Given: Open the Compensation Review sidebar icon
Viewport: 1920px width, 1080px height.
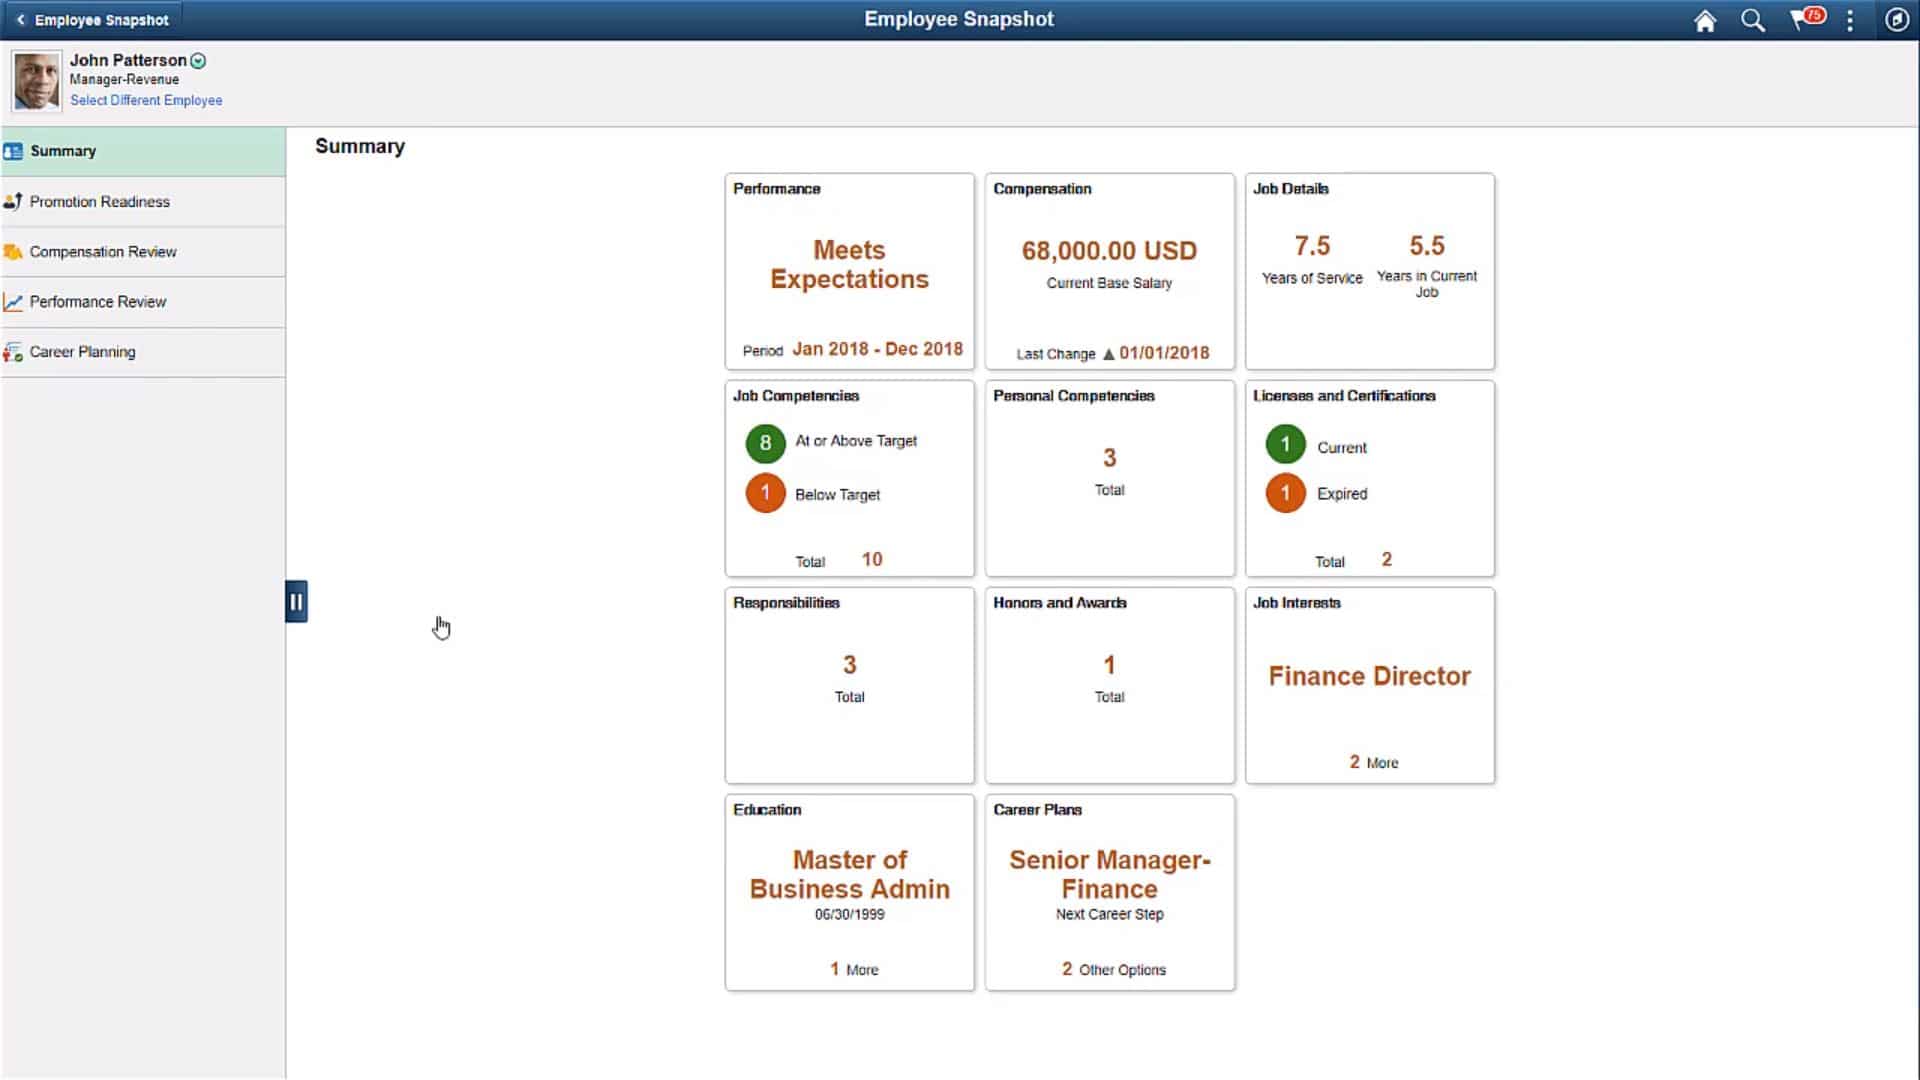Looking at the screenshot, I should tap(13, 251).
